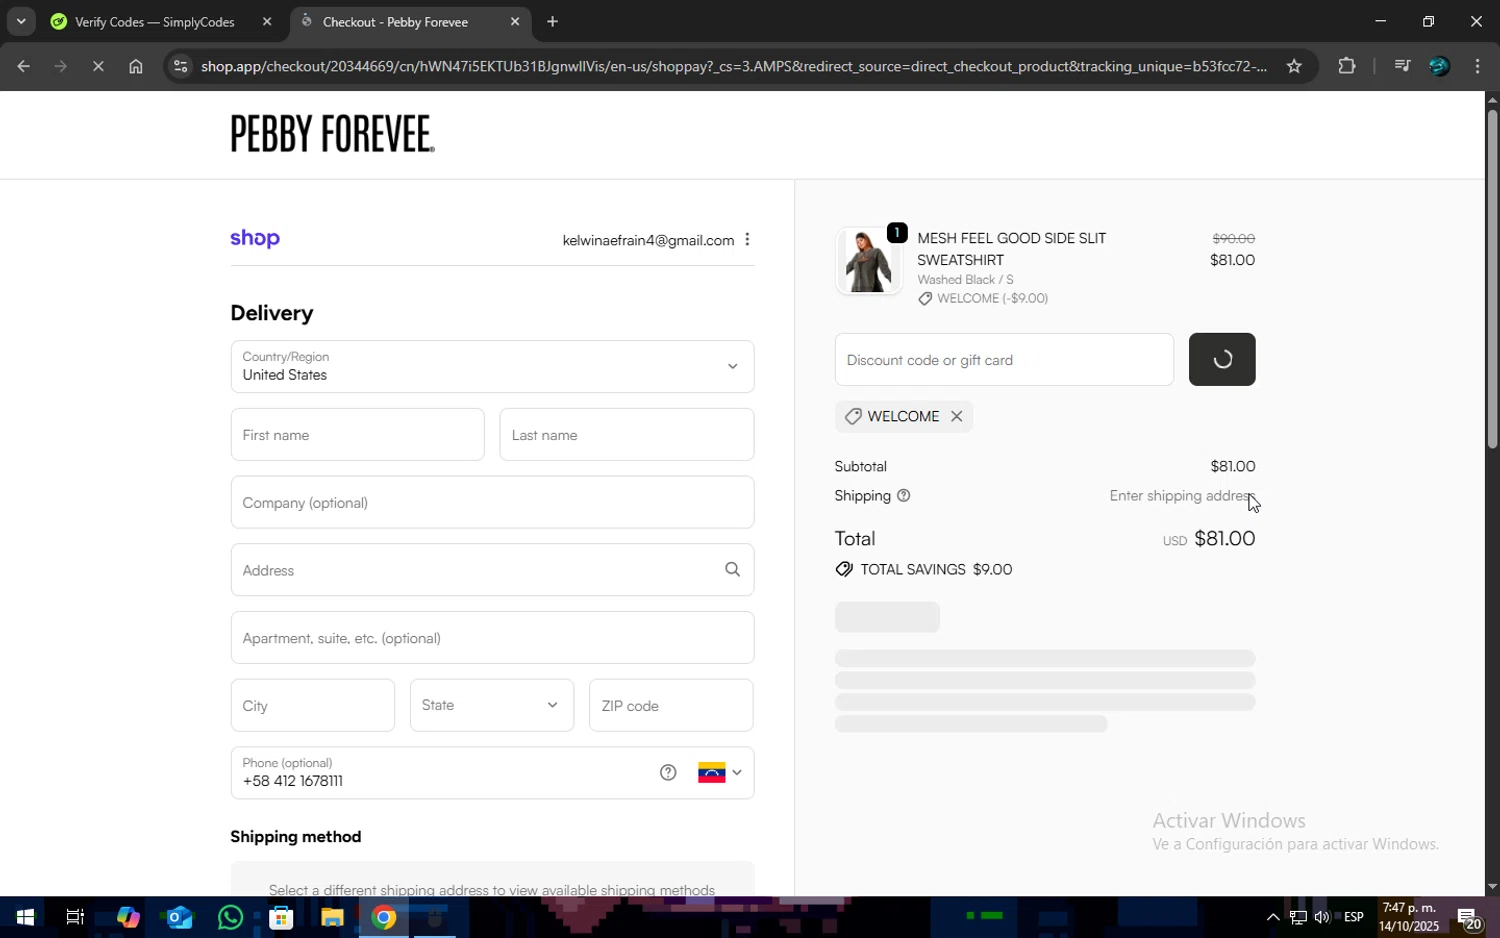Open the Chrome profile avatar

[x=1439, y=67]
